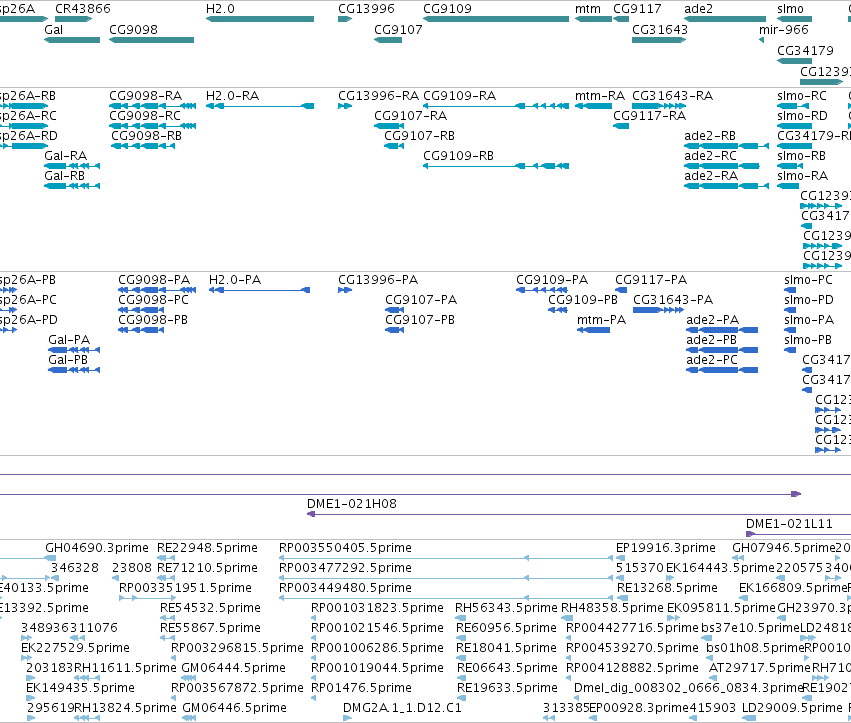
Task: Open EST RE19633.5prime
Action: pyautogui.click(x=462, y=698)
